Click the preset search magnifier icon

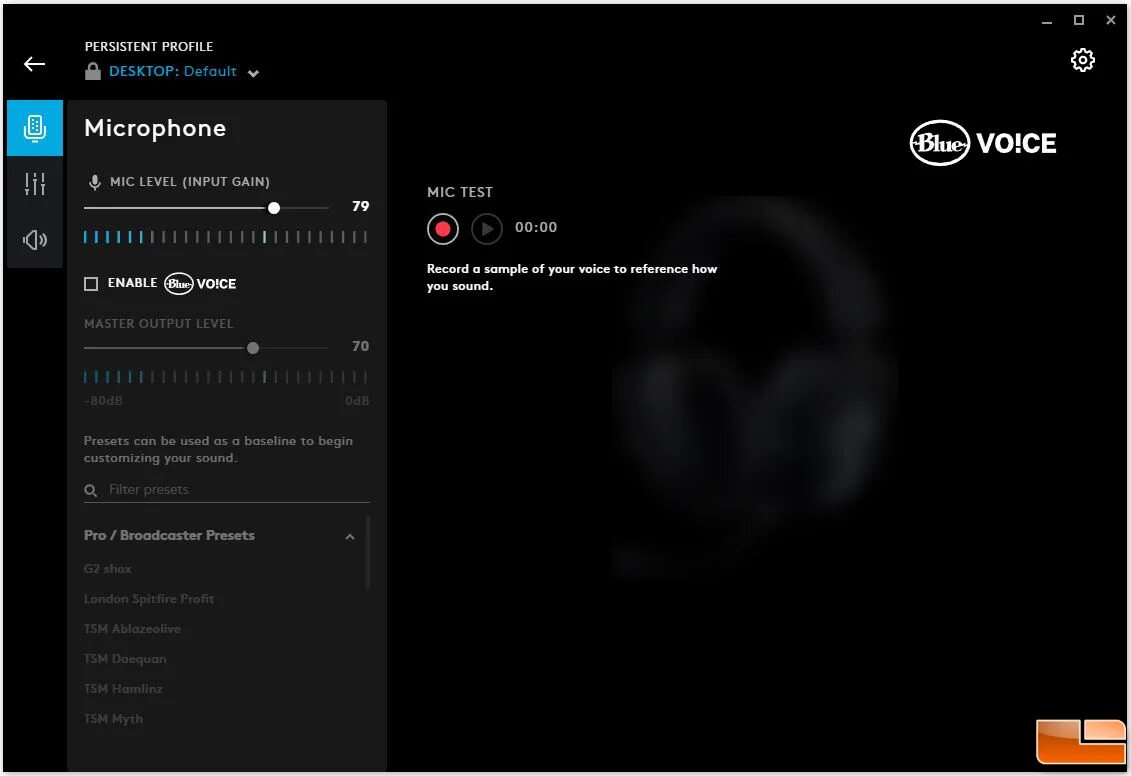click(x=91, y=490)
